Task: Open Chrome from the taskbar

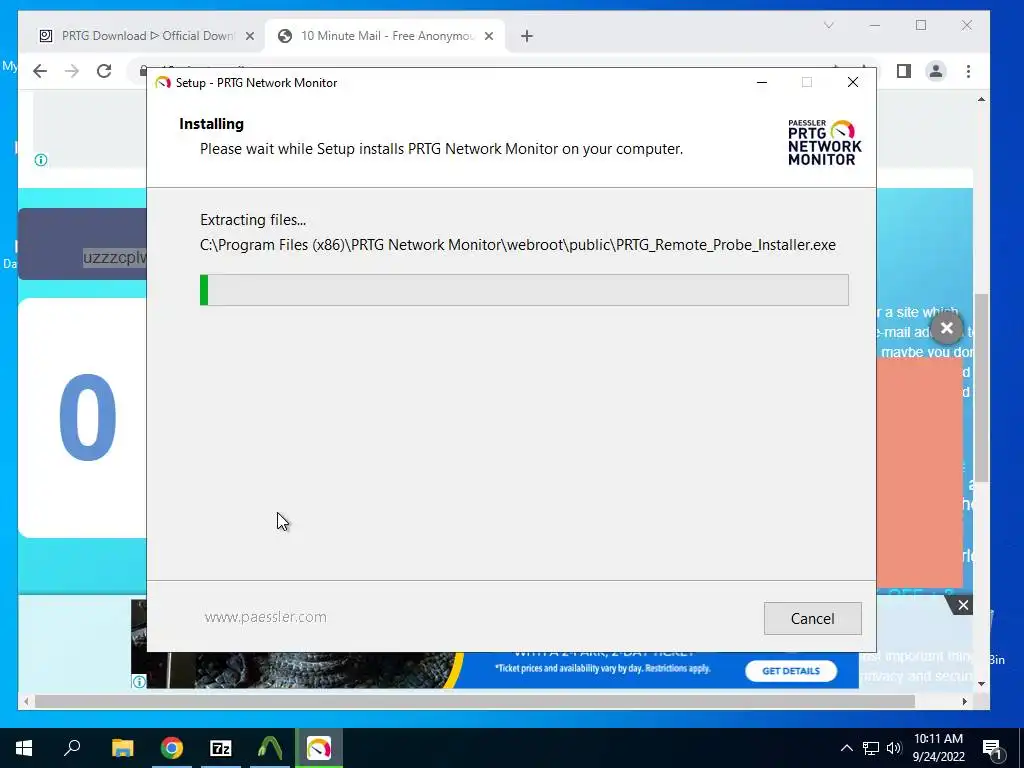Action: 172,748
